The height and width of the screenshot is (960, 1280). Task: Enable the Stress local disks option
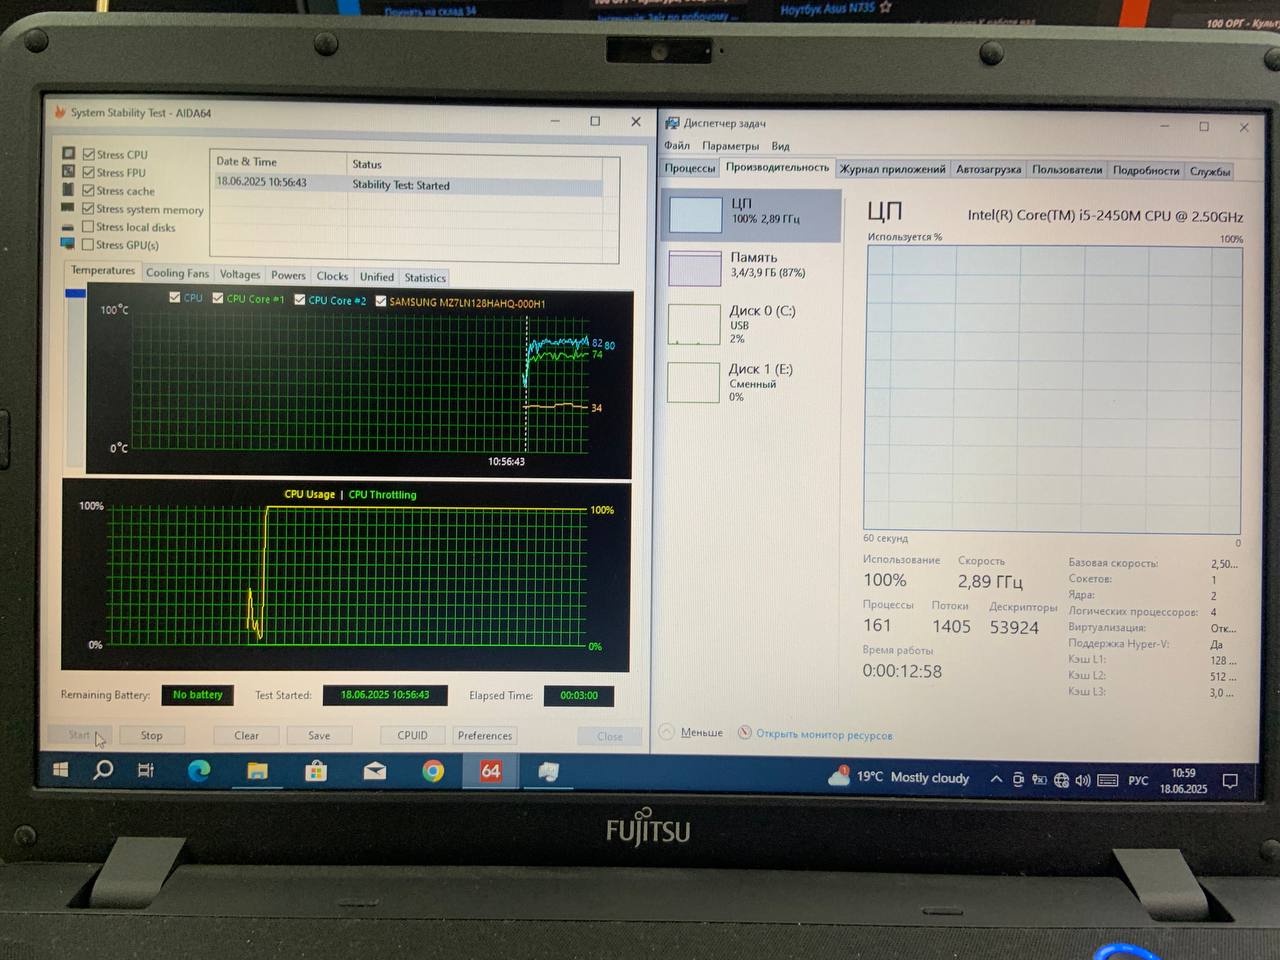89,227
